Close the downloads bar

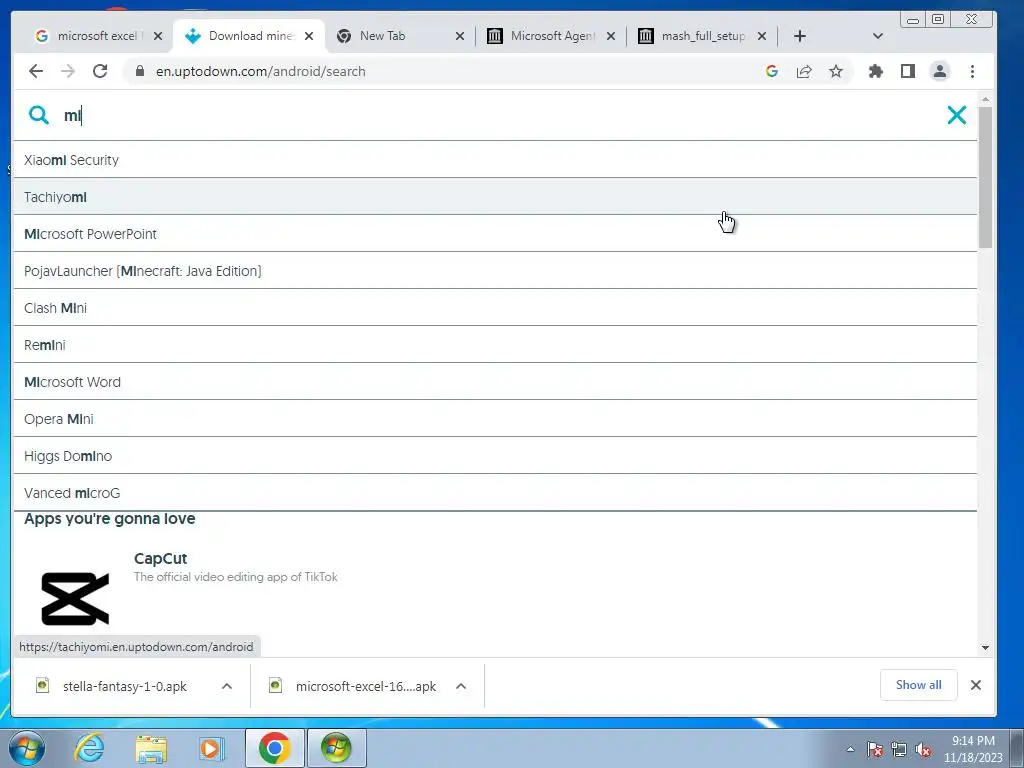tap(976, 685)
